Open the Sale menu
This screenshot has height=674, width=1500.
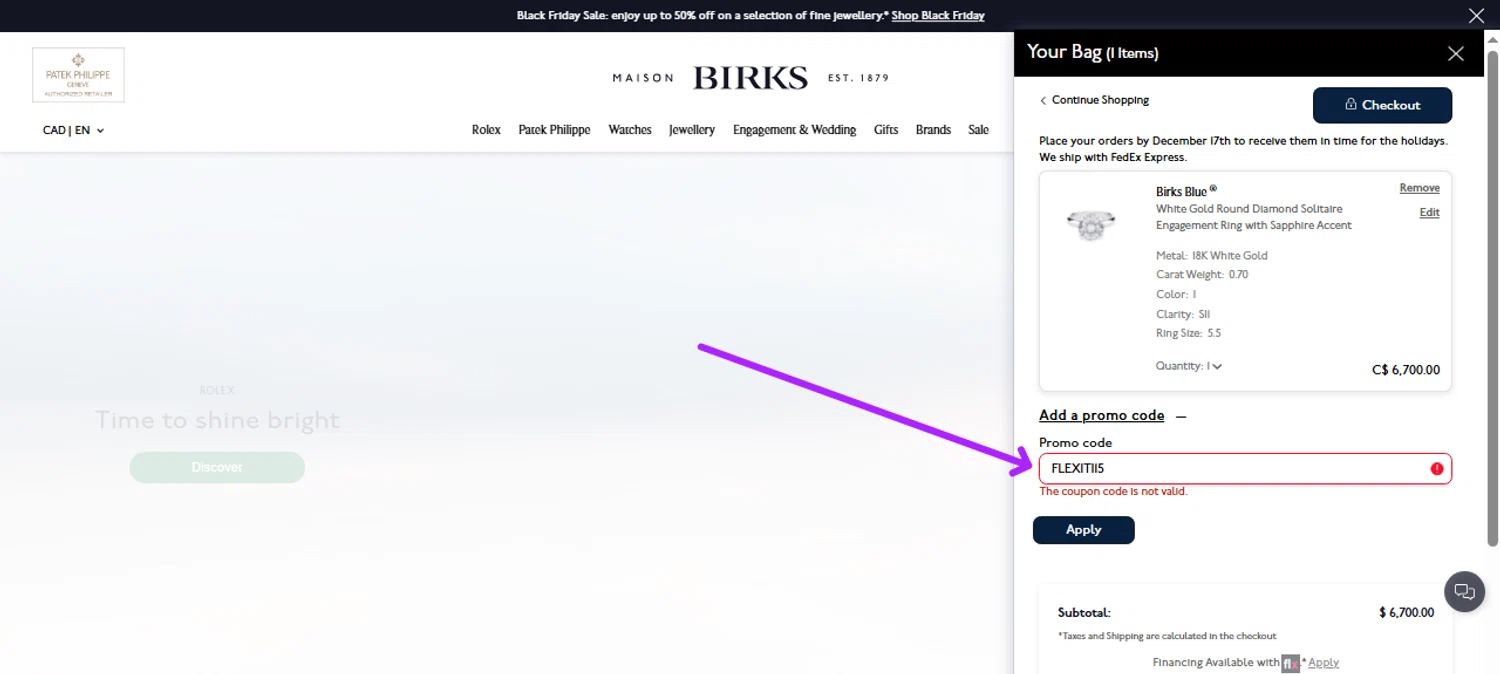pos(978,130)
